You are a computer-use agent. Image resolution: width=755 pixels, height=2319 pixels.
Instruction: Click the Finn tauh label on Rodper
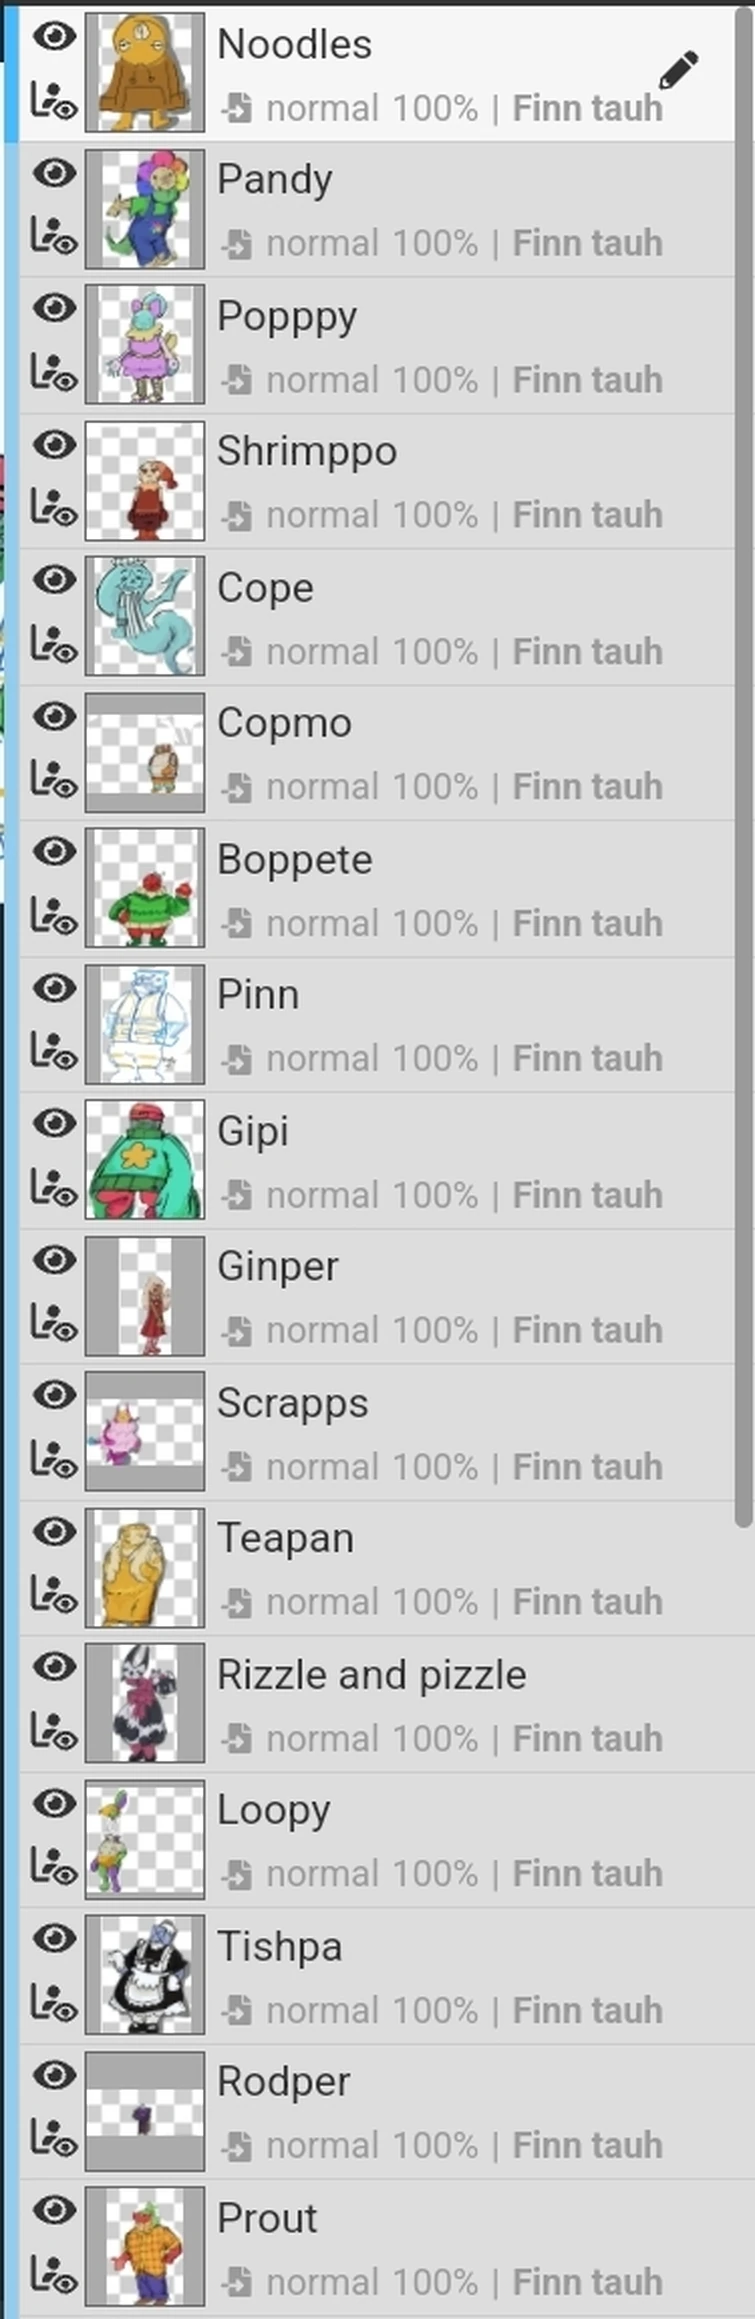[x=587, y=2145]
